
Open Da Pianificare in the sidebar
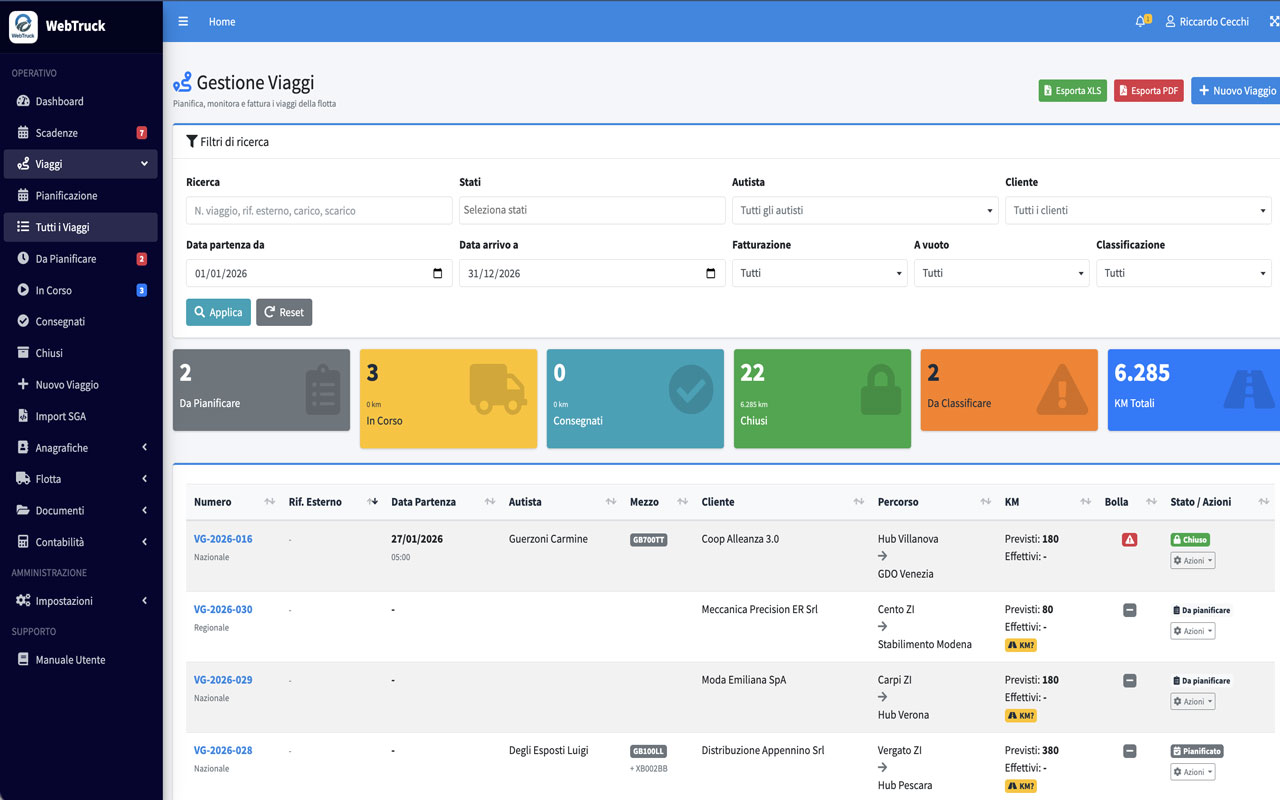coord(66,259)
